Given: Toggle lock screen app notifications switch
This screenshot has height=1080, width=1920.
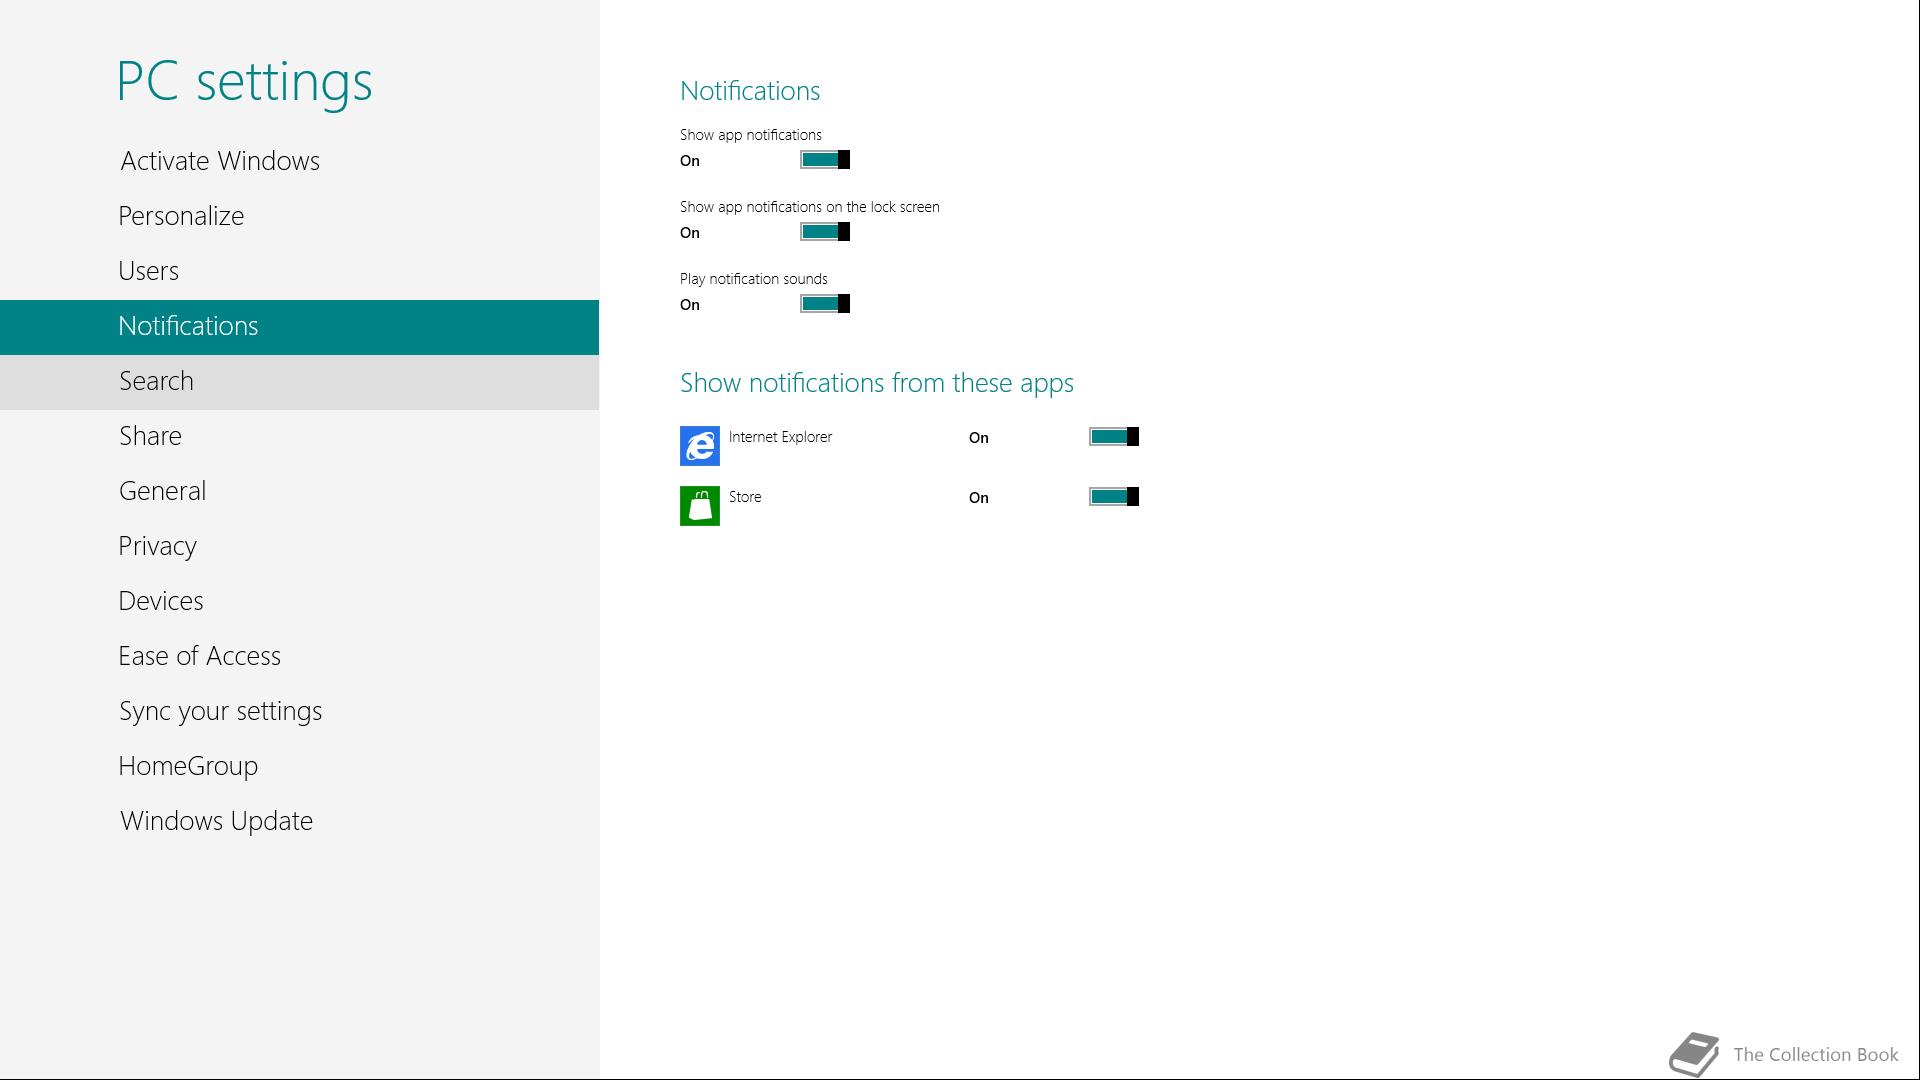Looking at the screenshot, I should coord(825,232).
